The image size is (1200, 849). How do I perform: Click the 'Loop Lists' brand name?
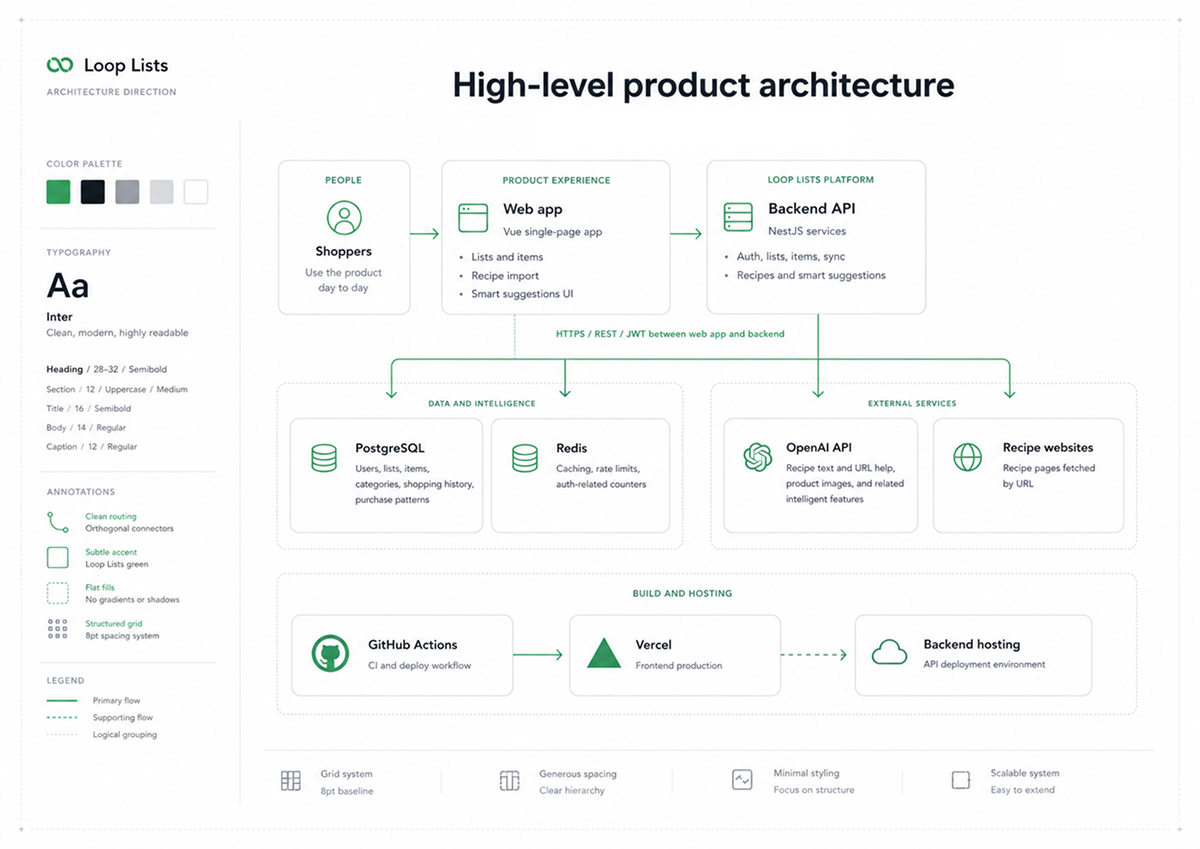pyautogui.click(x=126, y=66)
